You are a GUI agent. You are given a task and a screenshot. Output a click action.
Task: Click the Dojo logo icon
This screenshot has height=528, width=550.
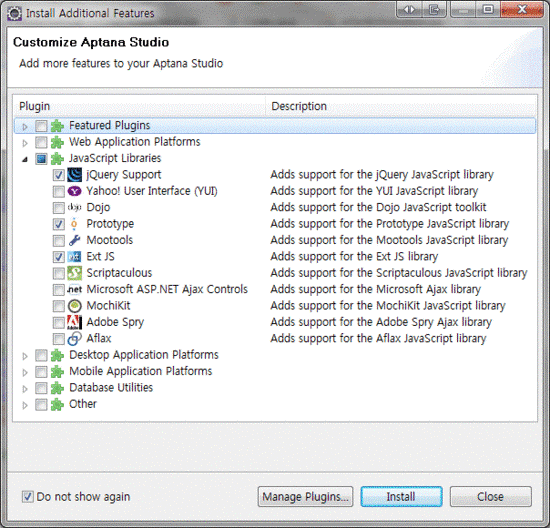(74, 207)
